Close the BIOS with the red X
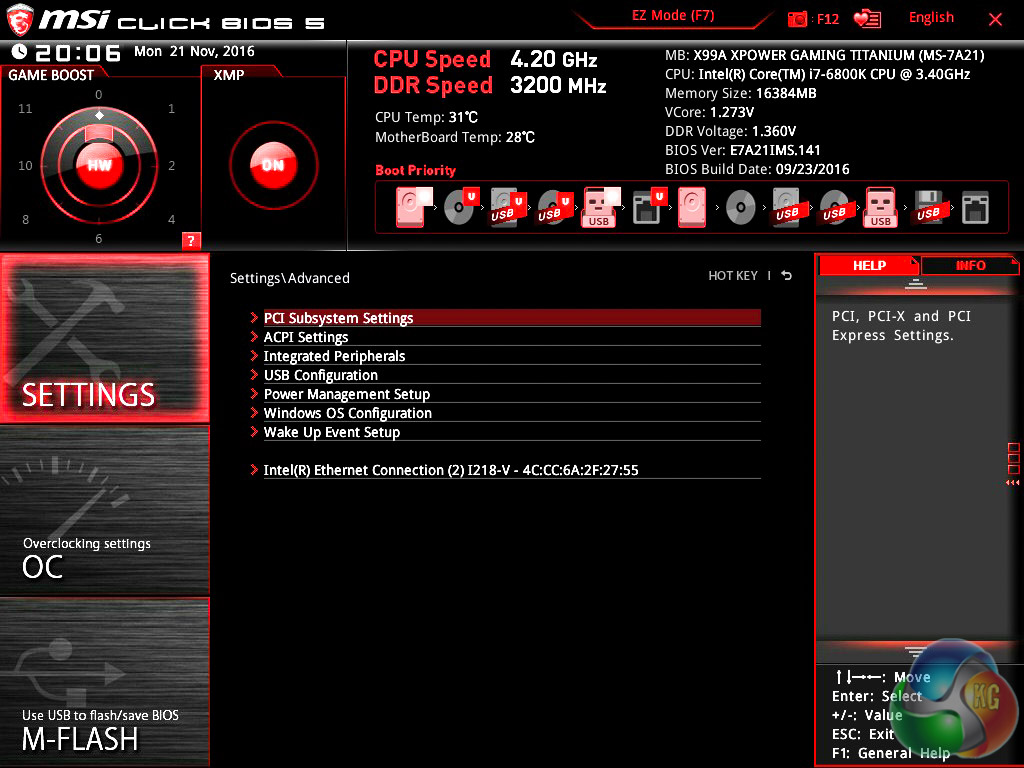 995,20
